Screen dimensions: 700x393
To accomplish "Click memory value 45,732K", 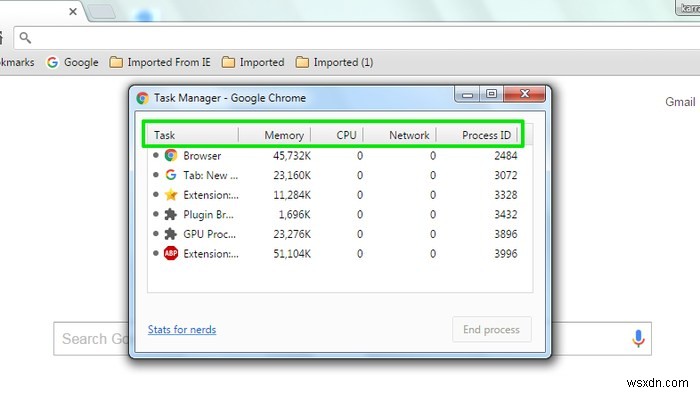I will point(292,155).
